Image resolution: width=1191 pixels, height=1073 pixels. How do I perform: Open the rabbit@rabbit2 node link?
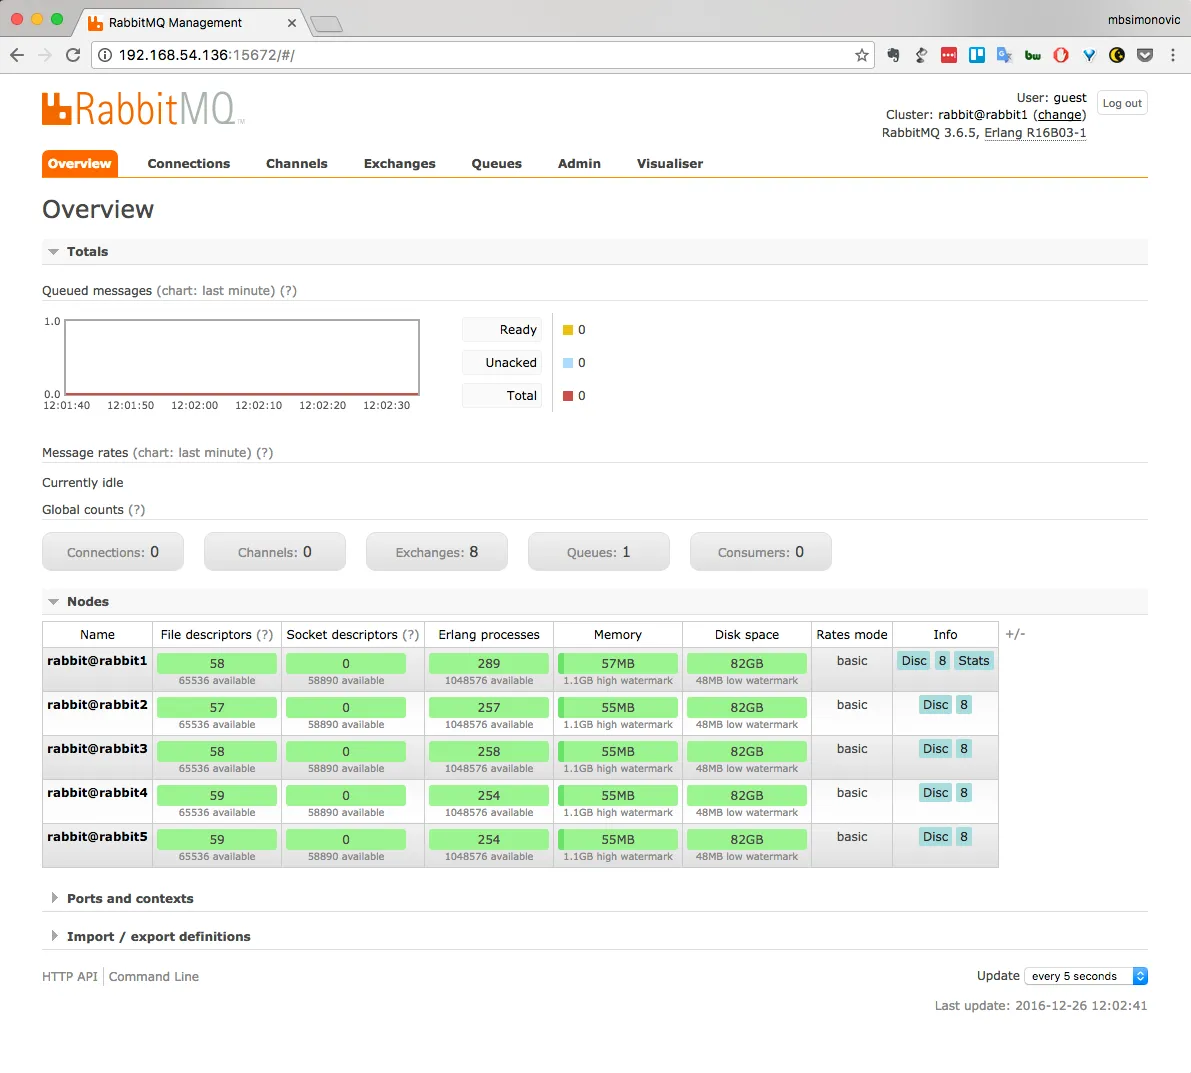(x=97, y=705)
